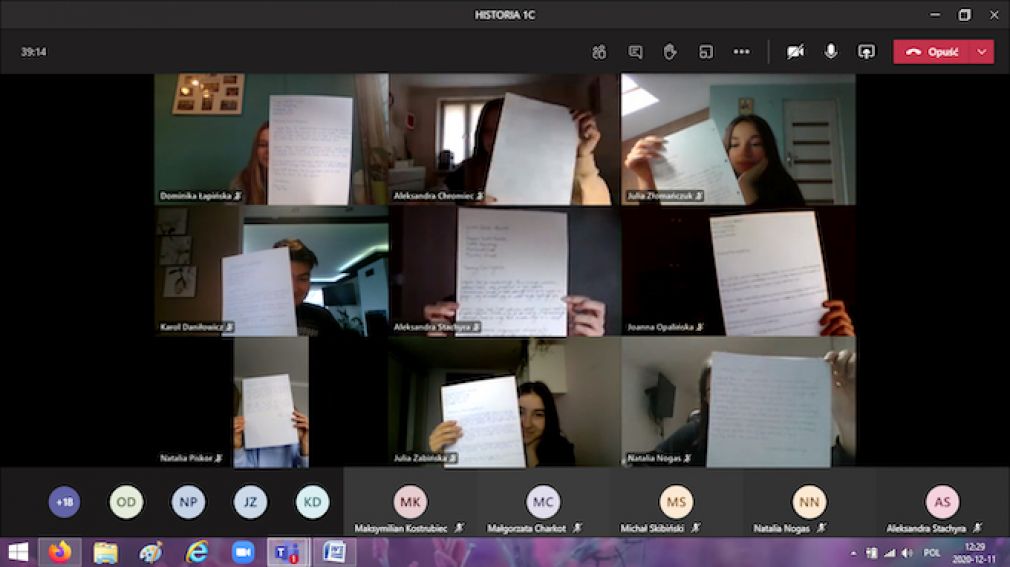Select Aleksandra Stachyra video tile
The image size is (1010, 567).
(504, 271)
